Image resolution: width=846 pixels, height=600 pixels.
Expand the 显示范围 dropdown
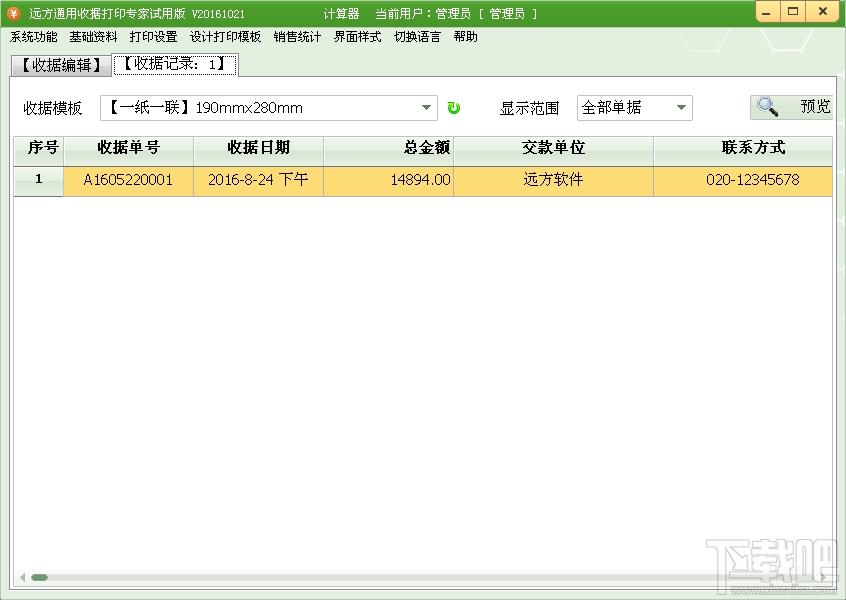(681, 108)
